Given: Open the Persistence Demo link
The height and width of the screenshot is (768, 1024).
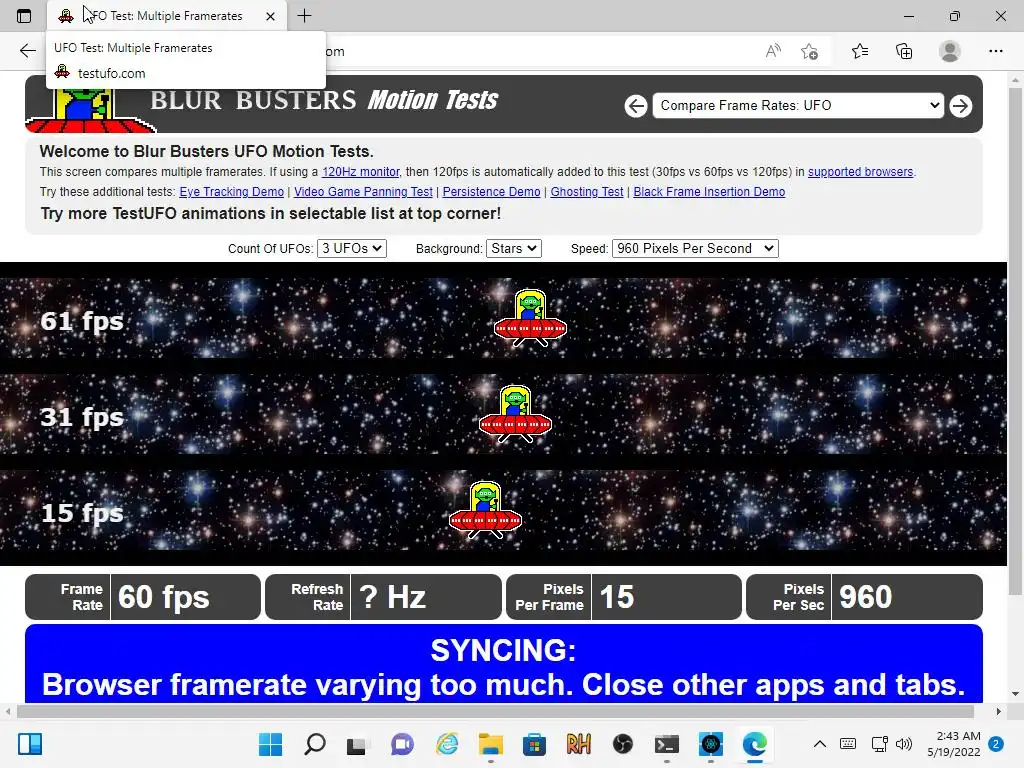Looking at the screenshot, I should pyautogui.click(x=492, y=191).
